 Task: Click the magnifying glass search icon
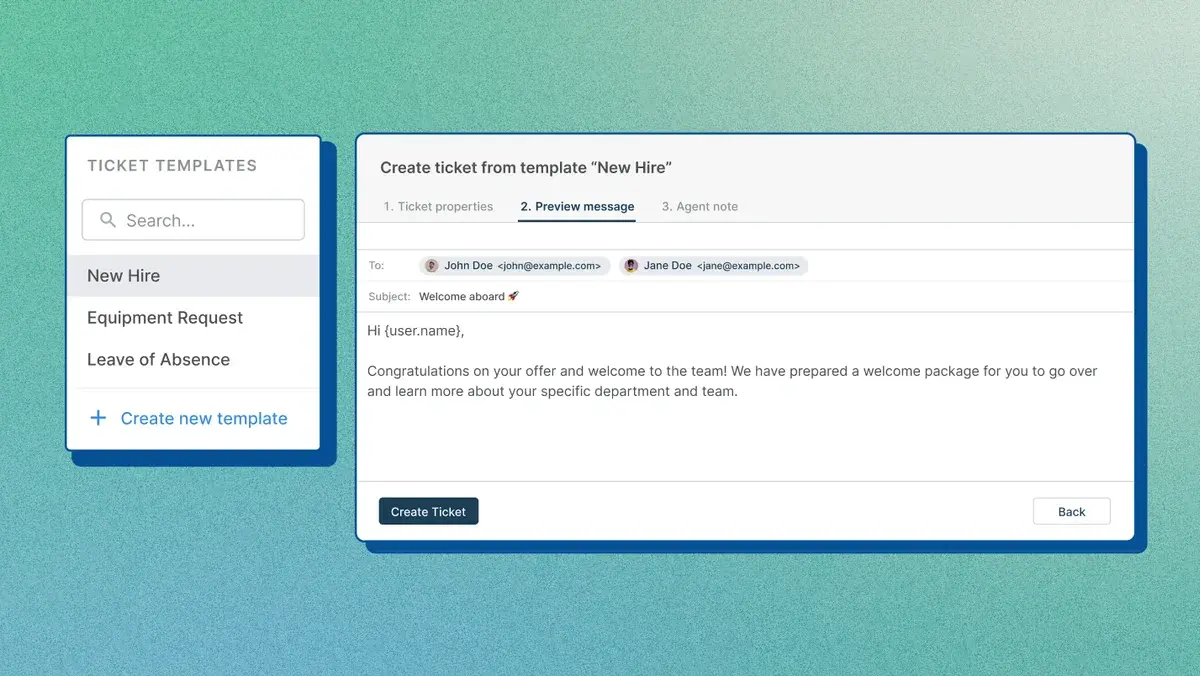click(106, 220)
